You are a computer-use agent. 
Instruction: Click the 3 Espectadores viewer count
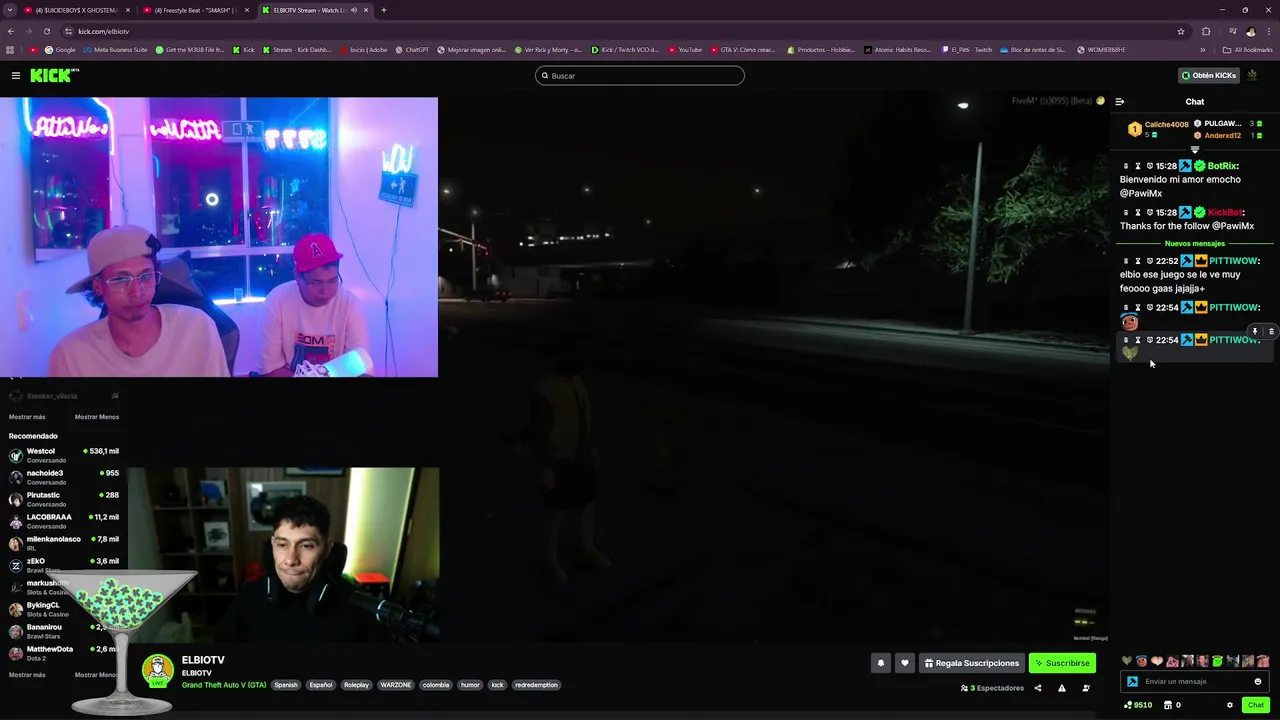coord(993,688)
